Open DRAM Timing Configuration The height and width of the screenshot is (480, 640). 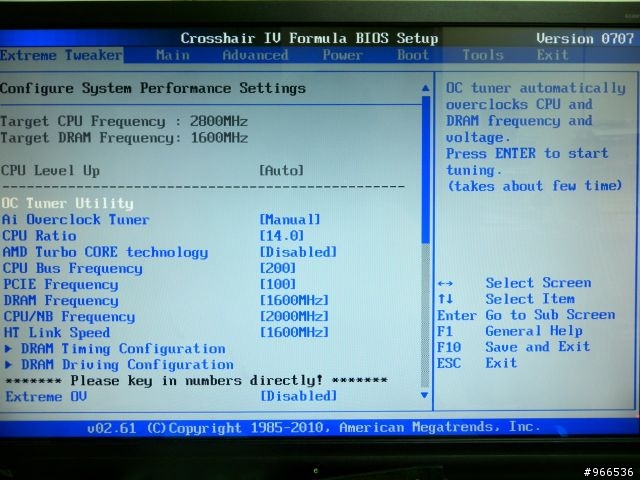(x=123, y=349)
